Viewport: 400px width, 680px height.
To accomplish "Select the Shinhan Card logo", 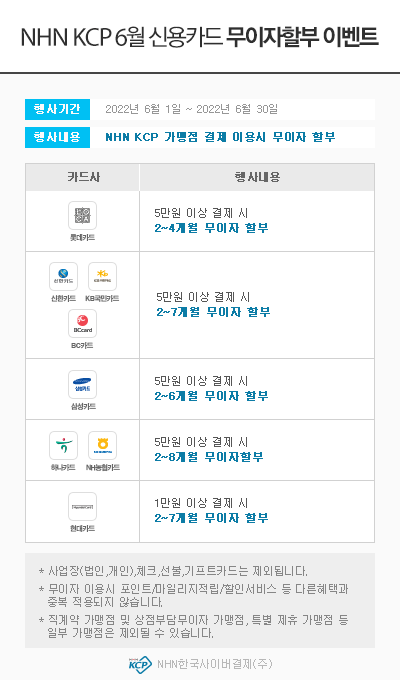I will [63, 276].
